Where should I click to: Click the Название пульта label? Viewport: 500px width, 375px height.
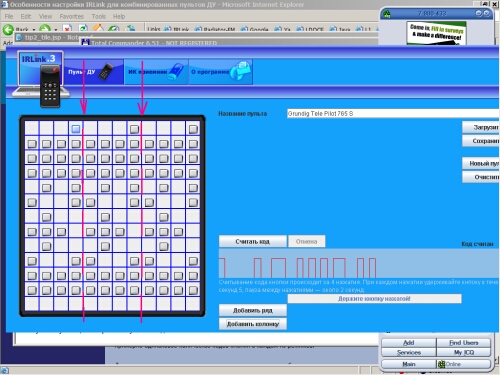(243, 114)
